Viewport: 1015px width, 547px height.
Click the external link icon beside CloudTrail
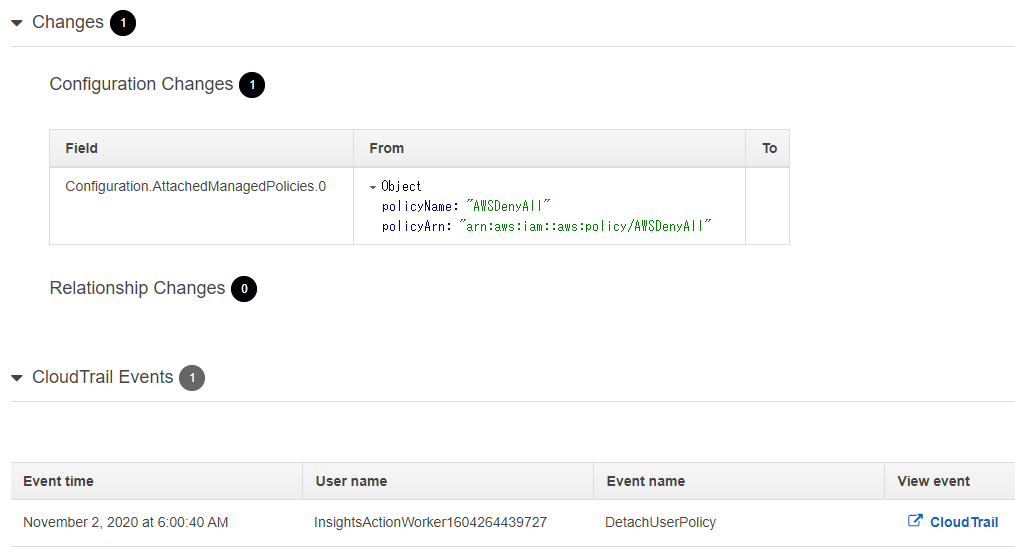pyautogui.click(x=914, y=521)
